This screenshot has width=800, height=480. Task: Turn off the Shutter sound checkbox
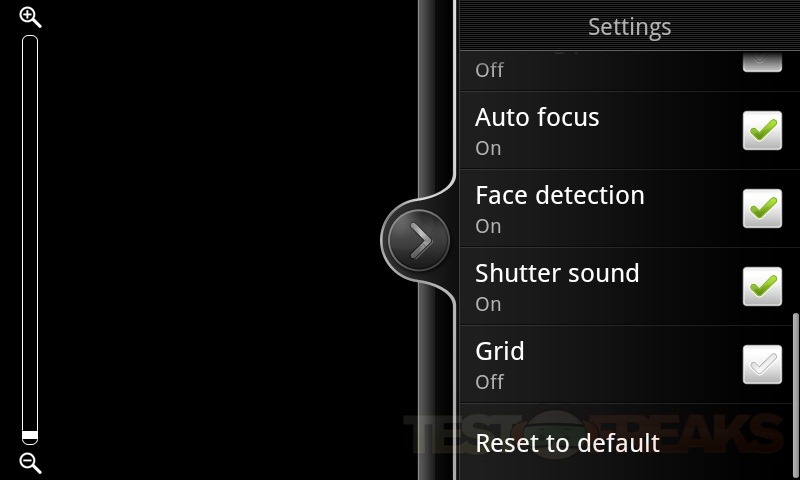coord(762,287)
